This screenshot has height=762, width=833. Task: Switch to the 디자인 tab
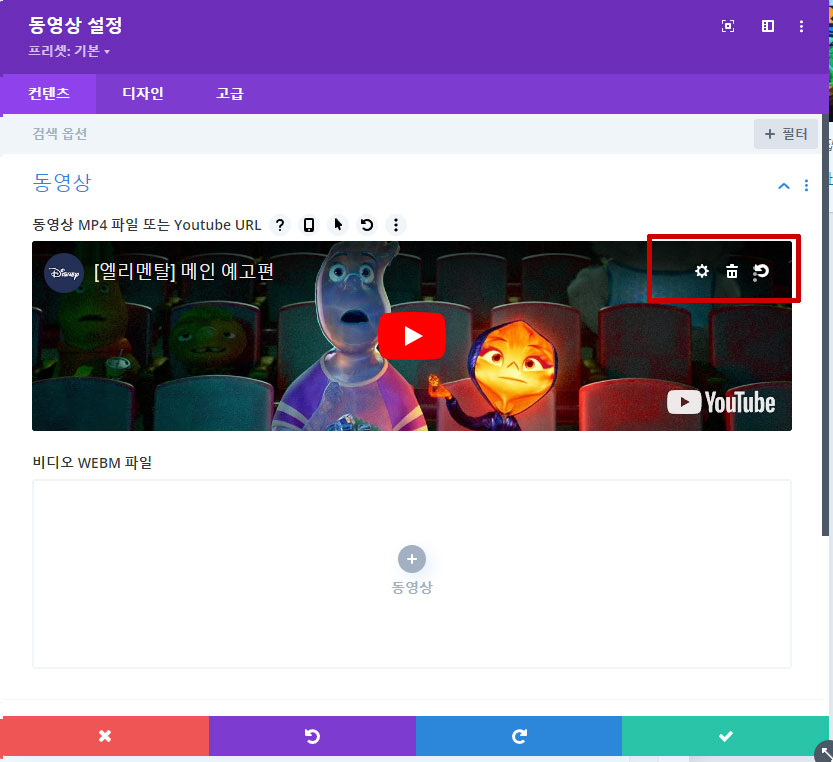click(x=142, y=94)
